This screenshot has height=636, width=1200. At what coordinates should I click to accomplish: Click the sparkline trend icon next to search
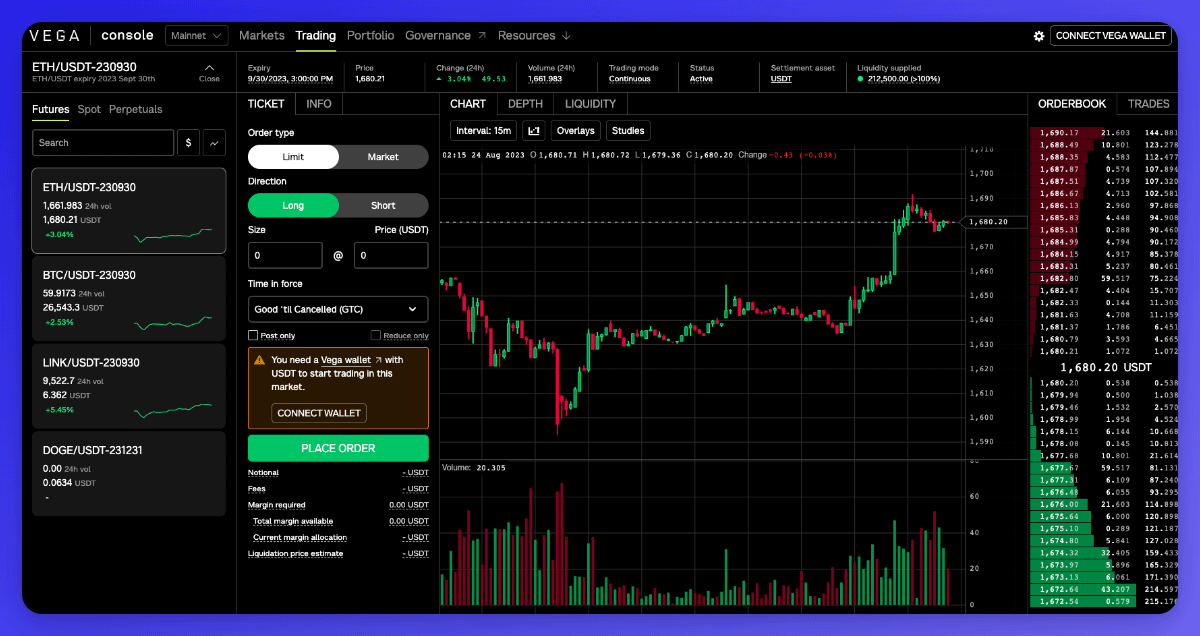pyautogui.click(x=214, y=143)
